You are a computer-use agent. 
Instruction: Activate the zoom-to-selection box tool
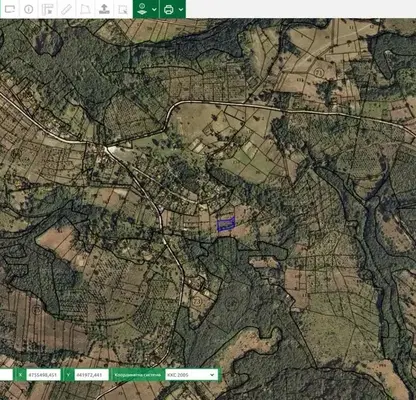coord(123,9)
